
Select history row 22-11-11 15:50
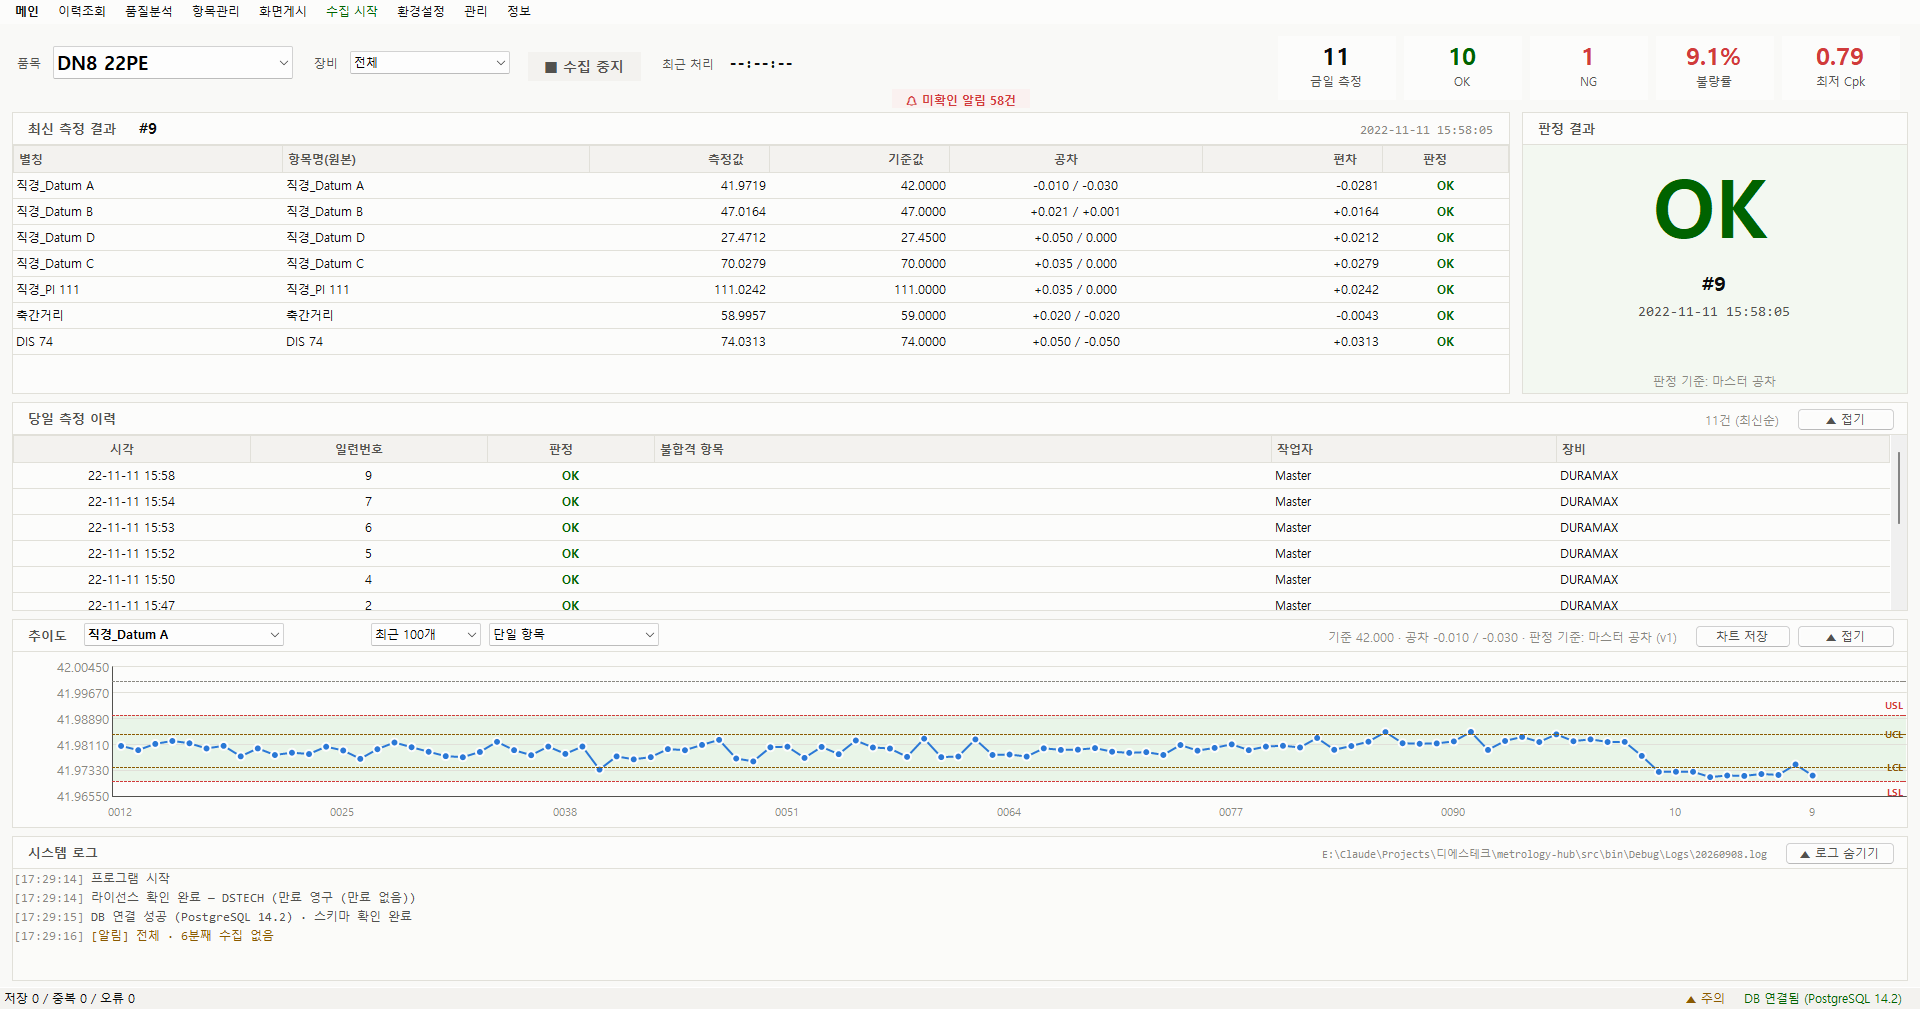952,580
